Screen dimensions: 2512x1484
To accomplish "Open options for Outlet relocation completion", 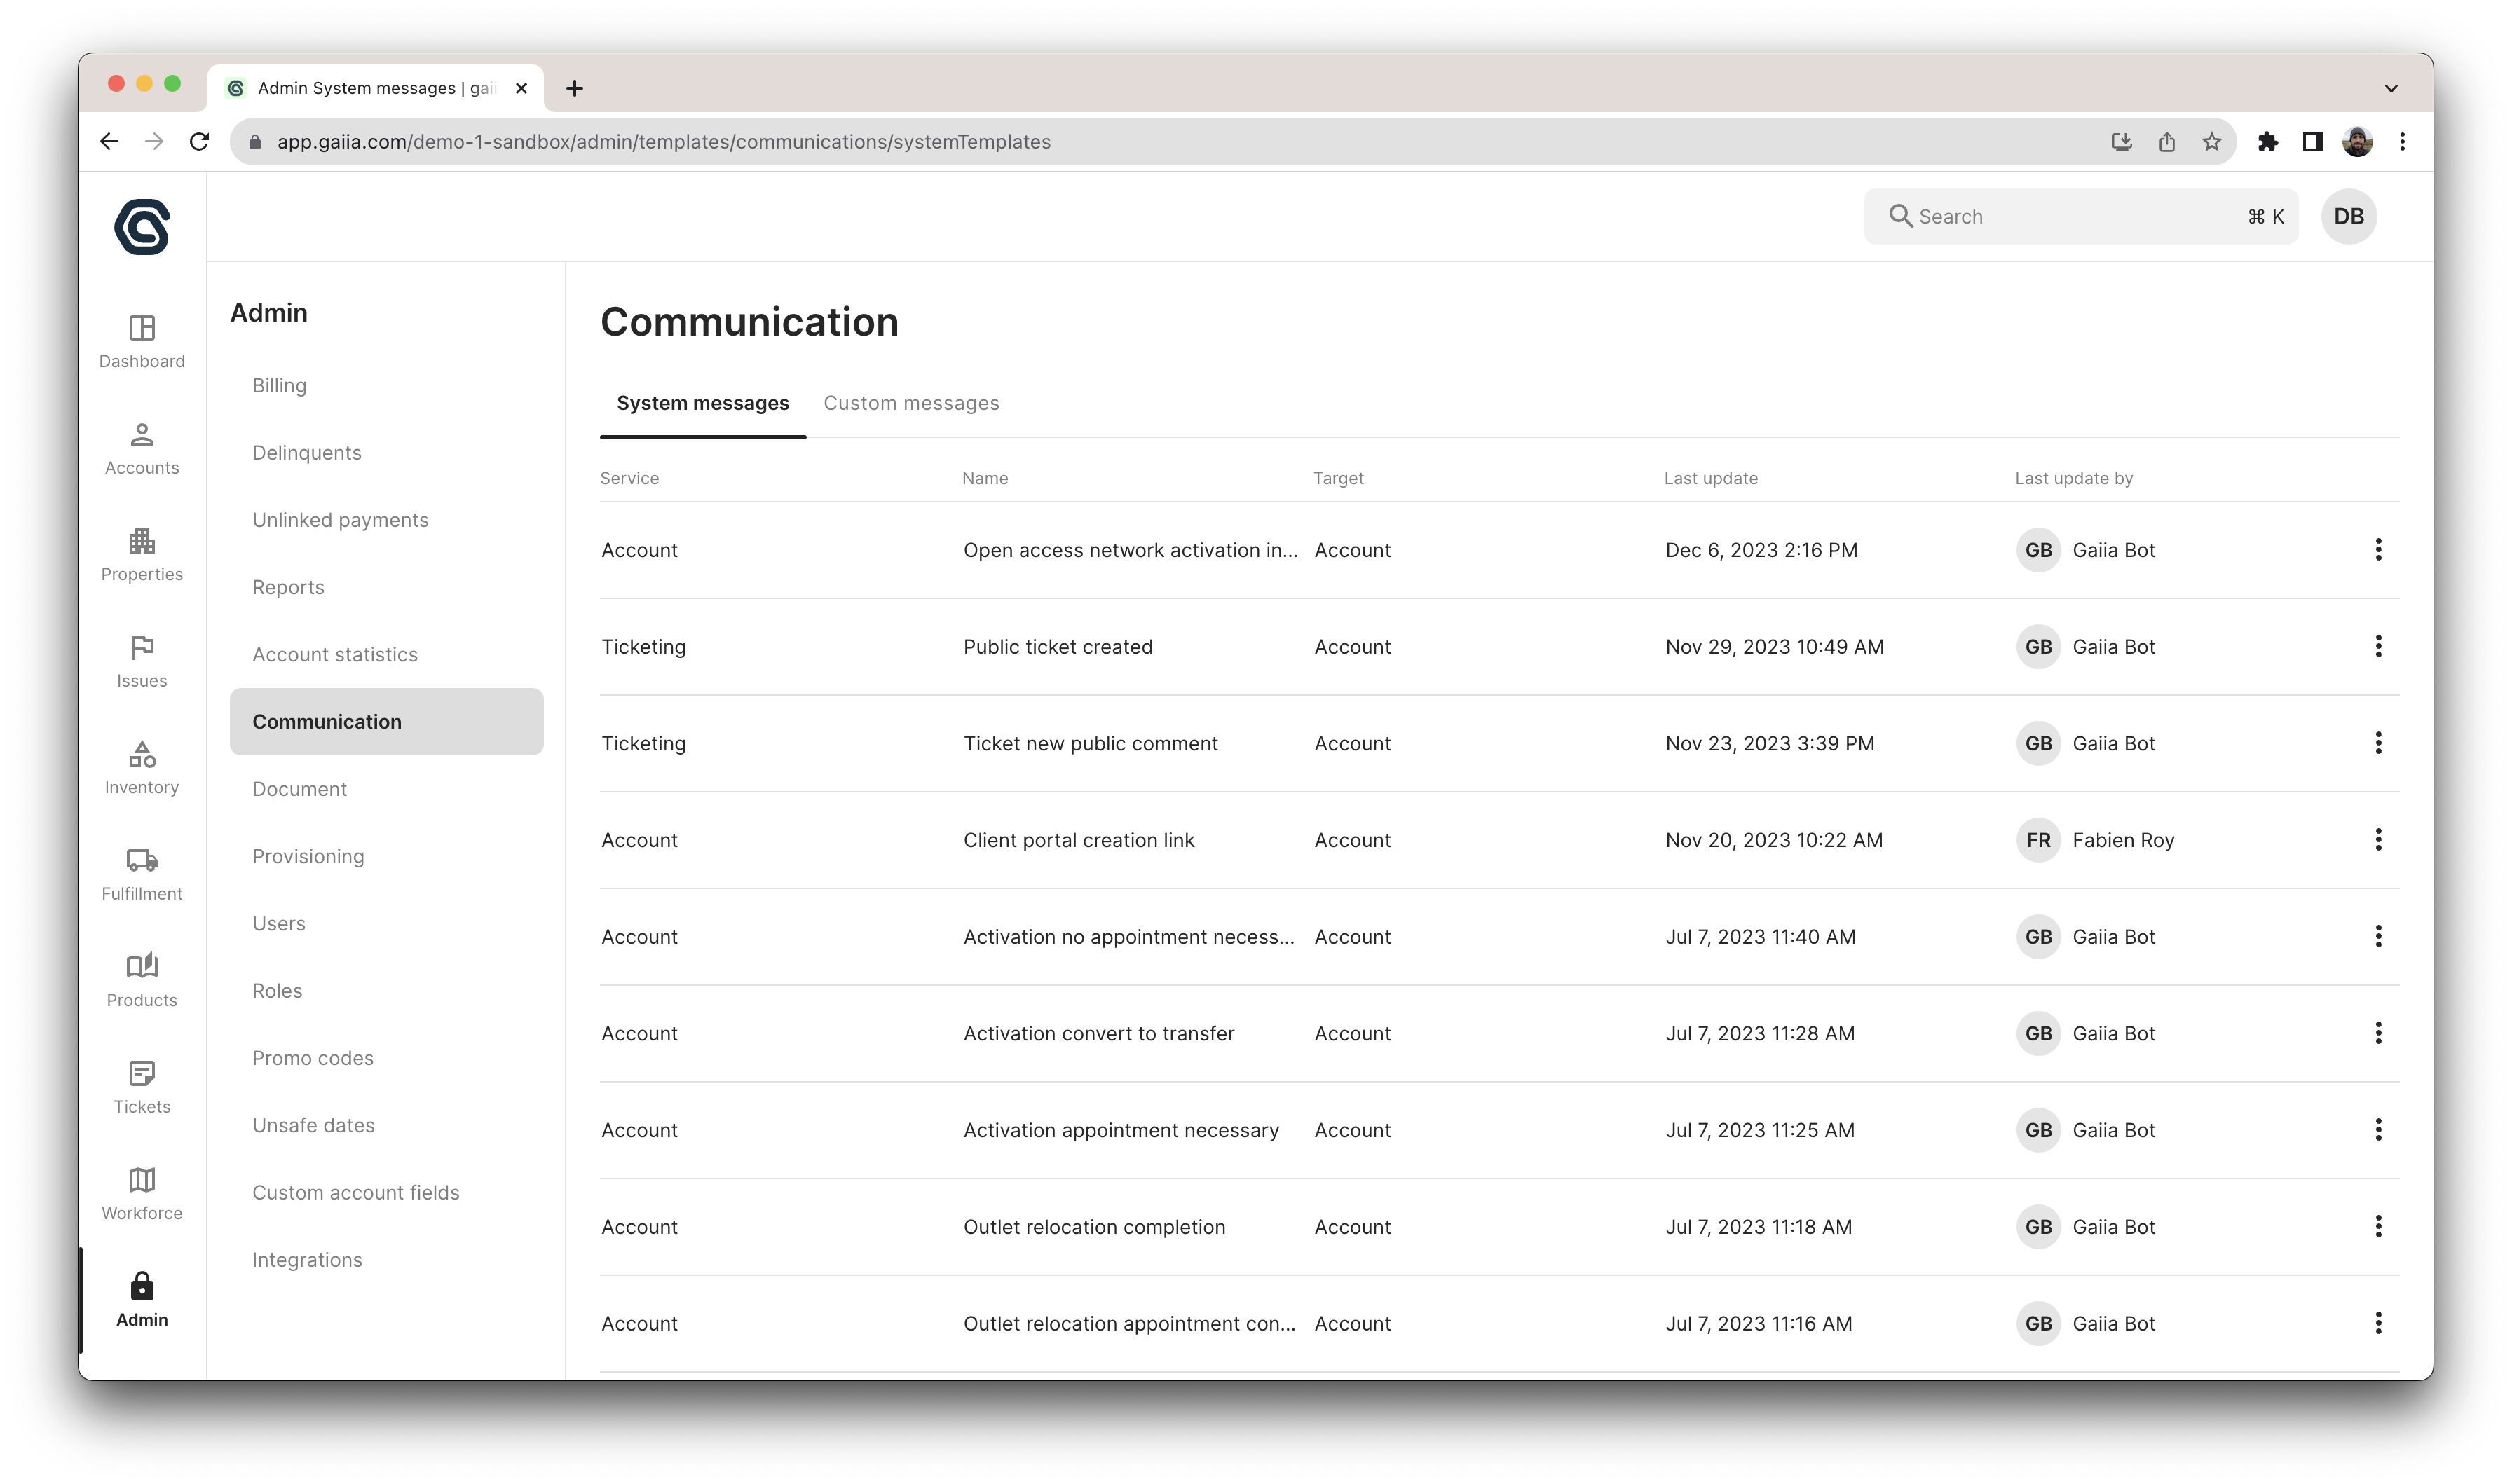I will (x=2378, y=1226).
